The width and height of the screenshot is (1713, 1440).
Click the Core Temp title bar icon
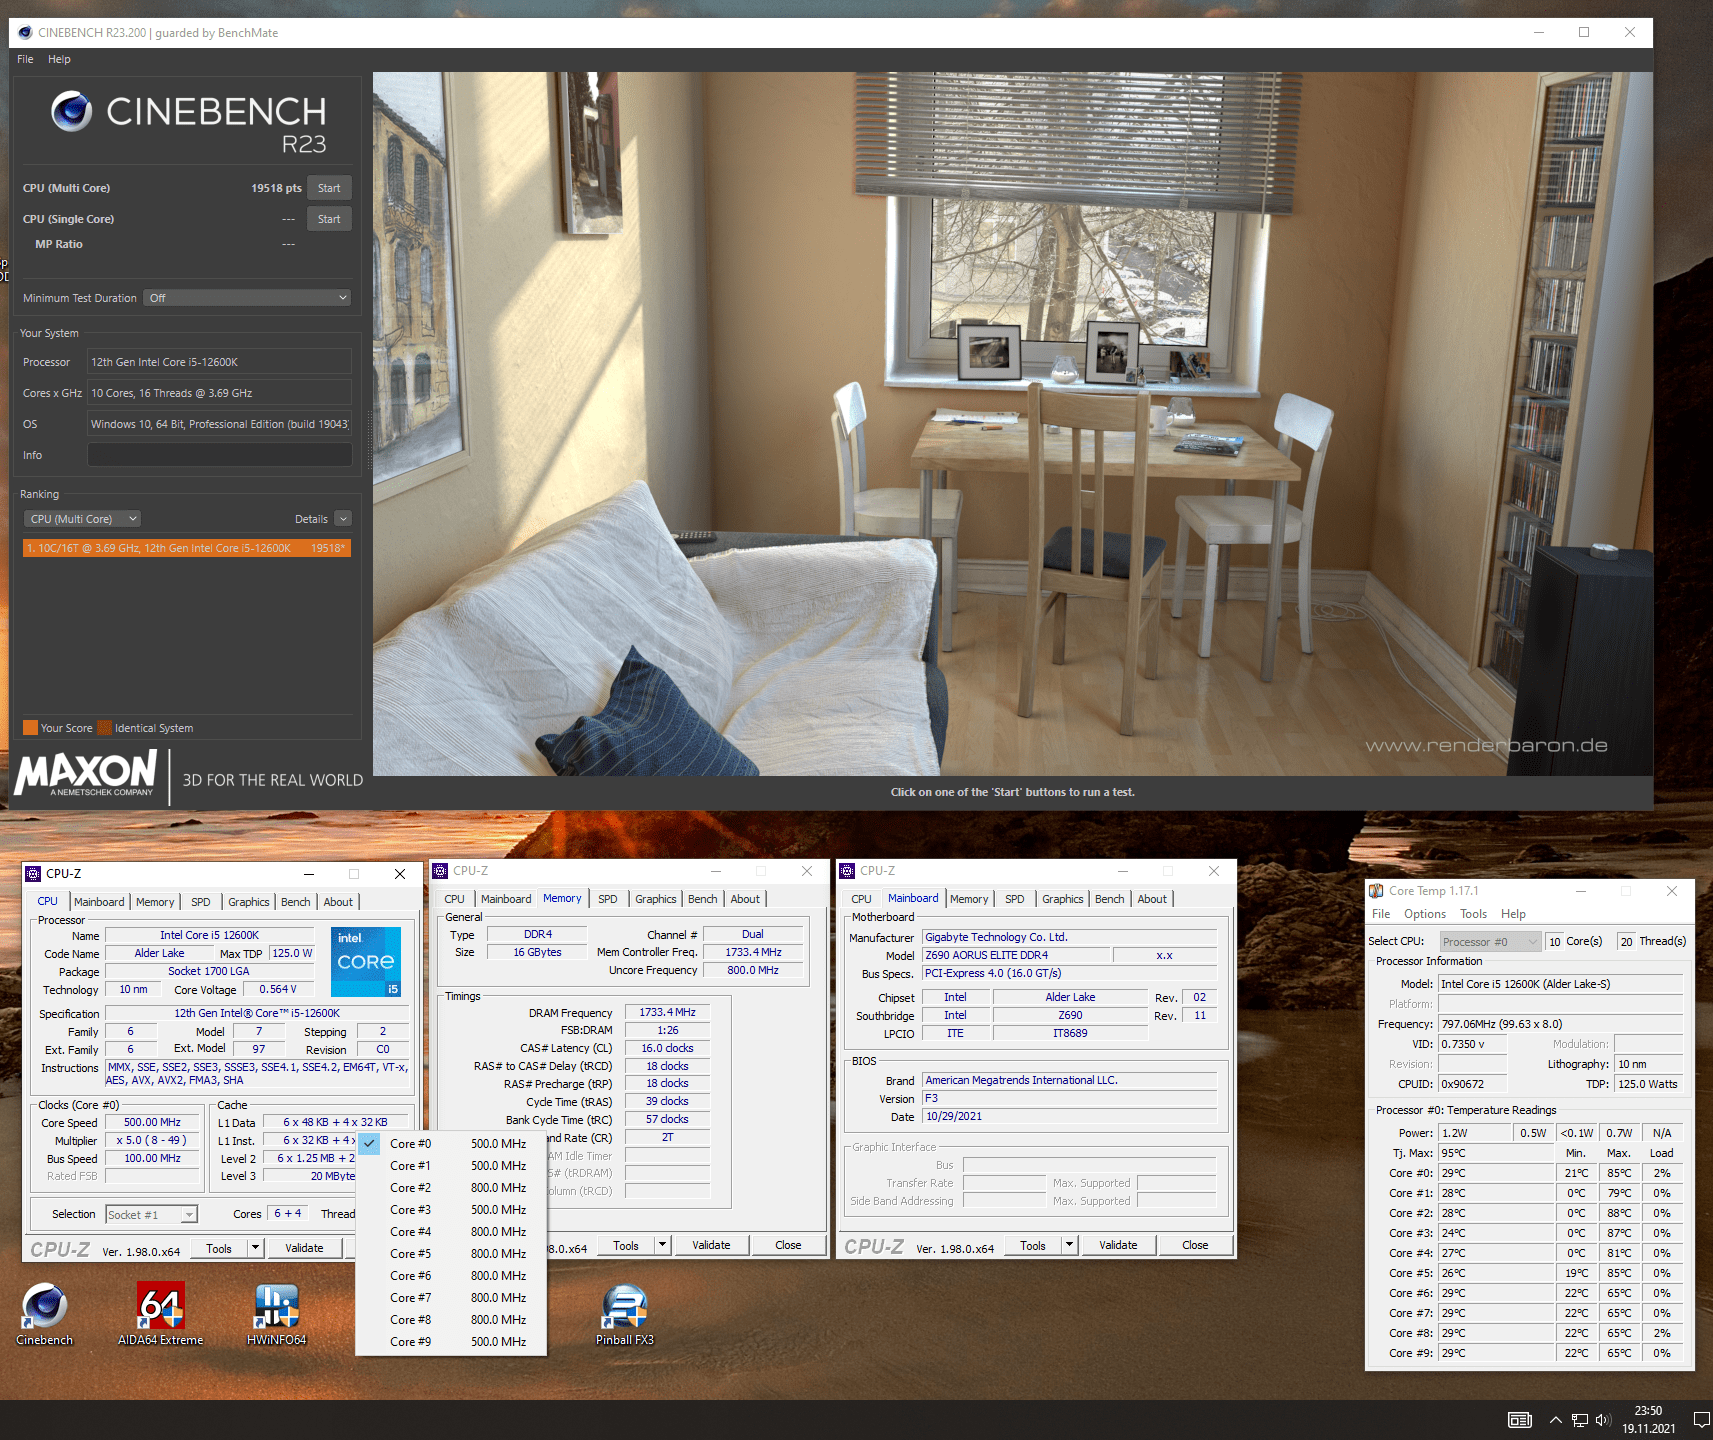click(x=1376, y=890)
